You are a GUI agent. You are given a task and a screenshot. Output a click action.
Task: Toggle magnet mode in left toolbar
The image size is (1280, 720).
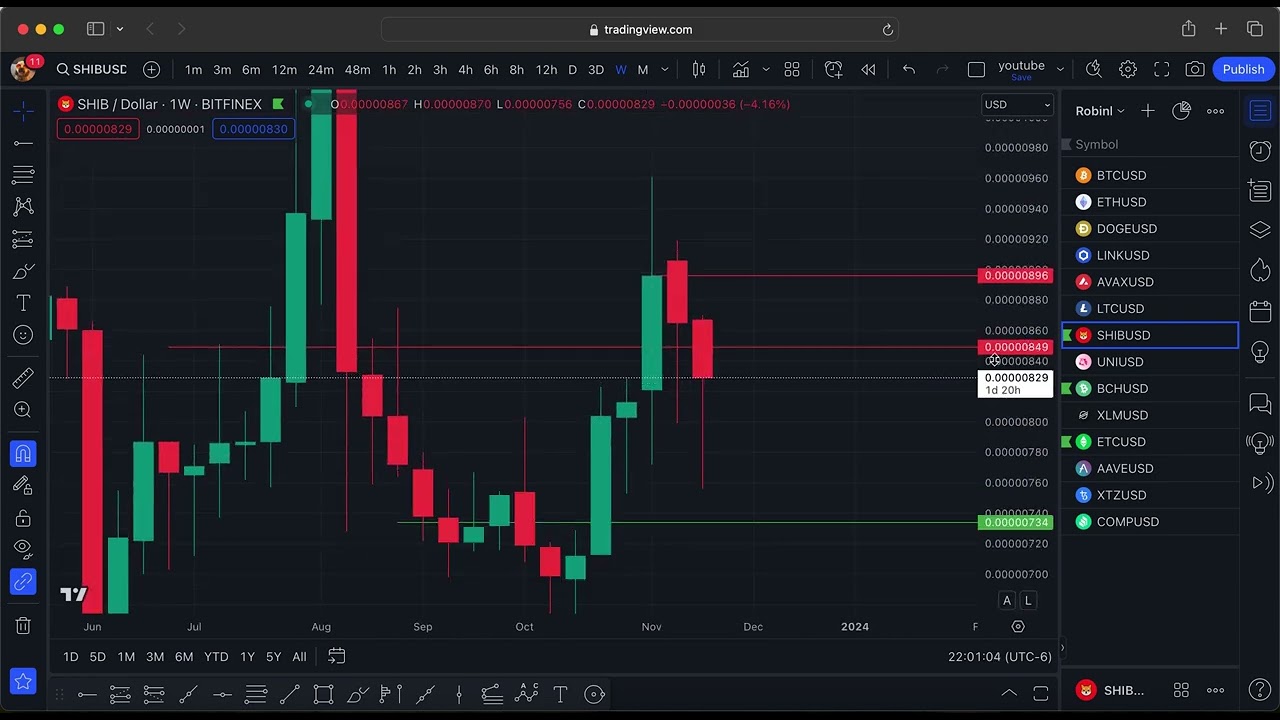(23, 454)
